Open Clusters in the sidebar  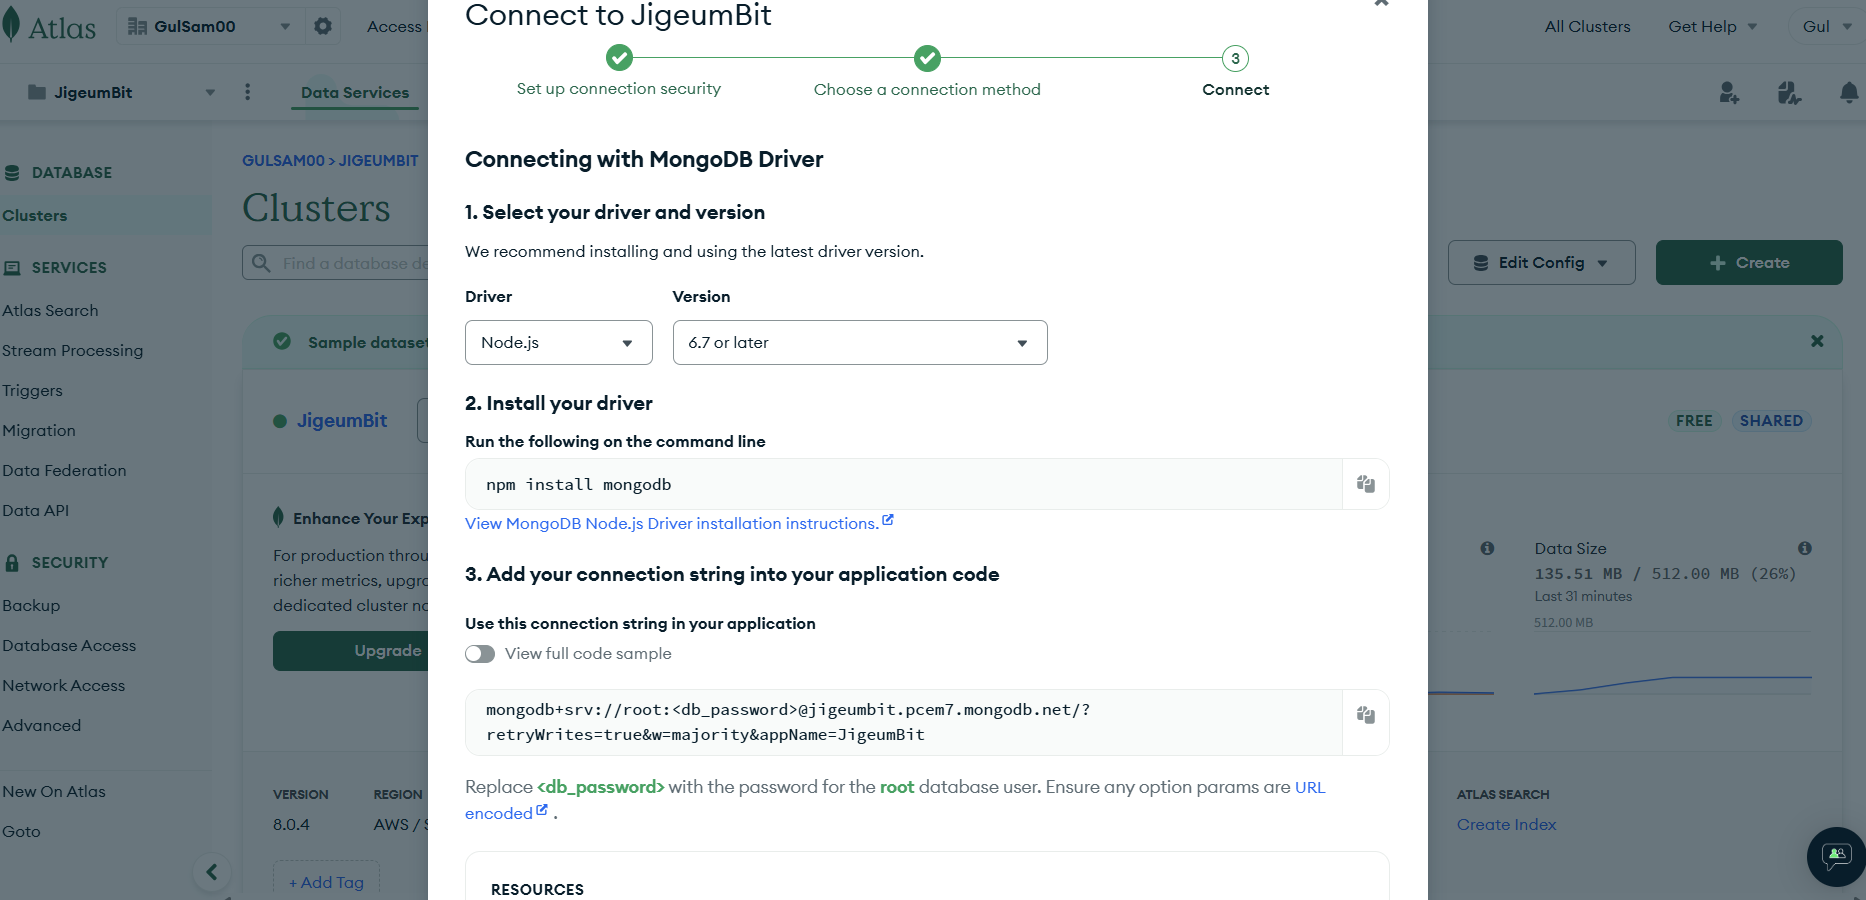pos(35,215)
